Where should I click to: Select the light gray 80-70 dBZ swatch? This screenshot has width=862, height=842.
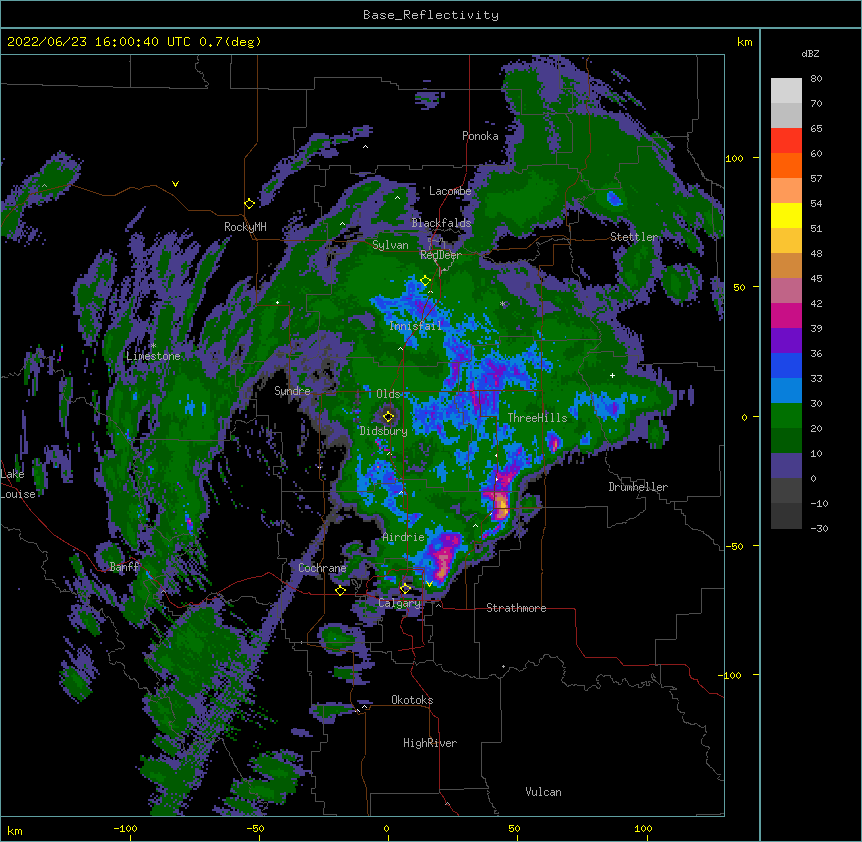click(786, 91)
